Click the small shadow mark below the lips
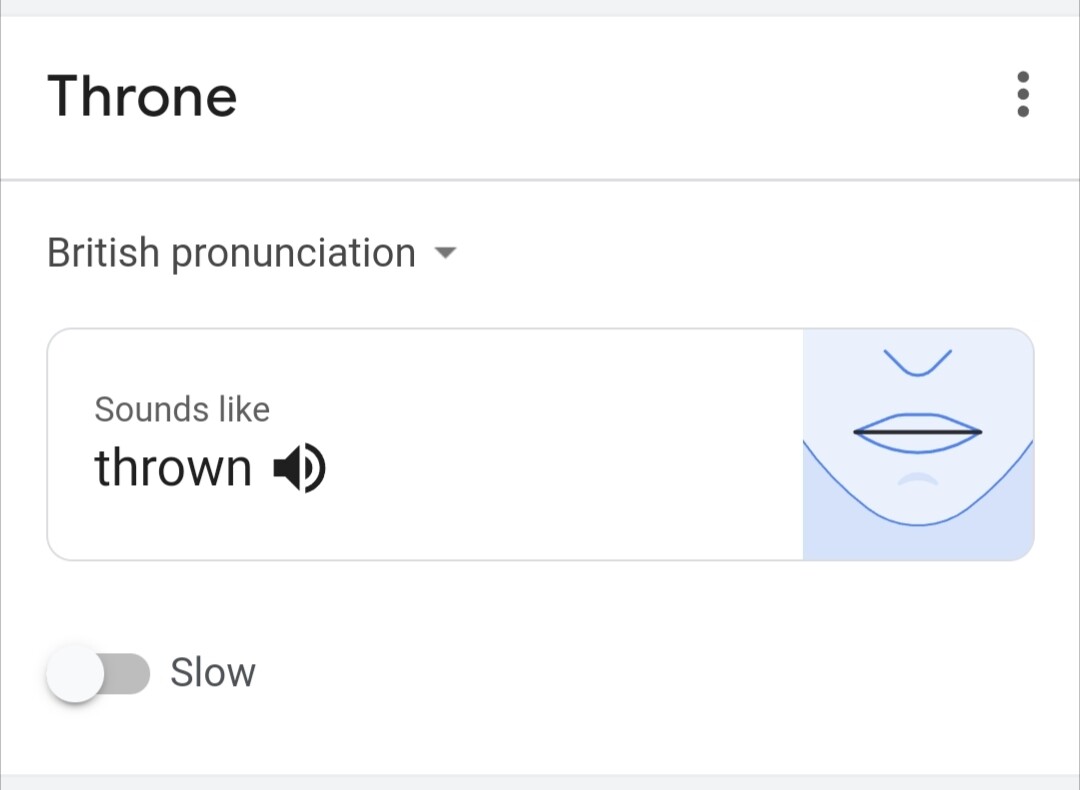 click(916, 480)
